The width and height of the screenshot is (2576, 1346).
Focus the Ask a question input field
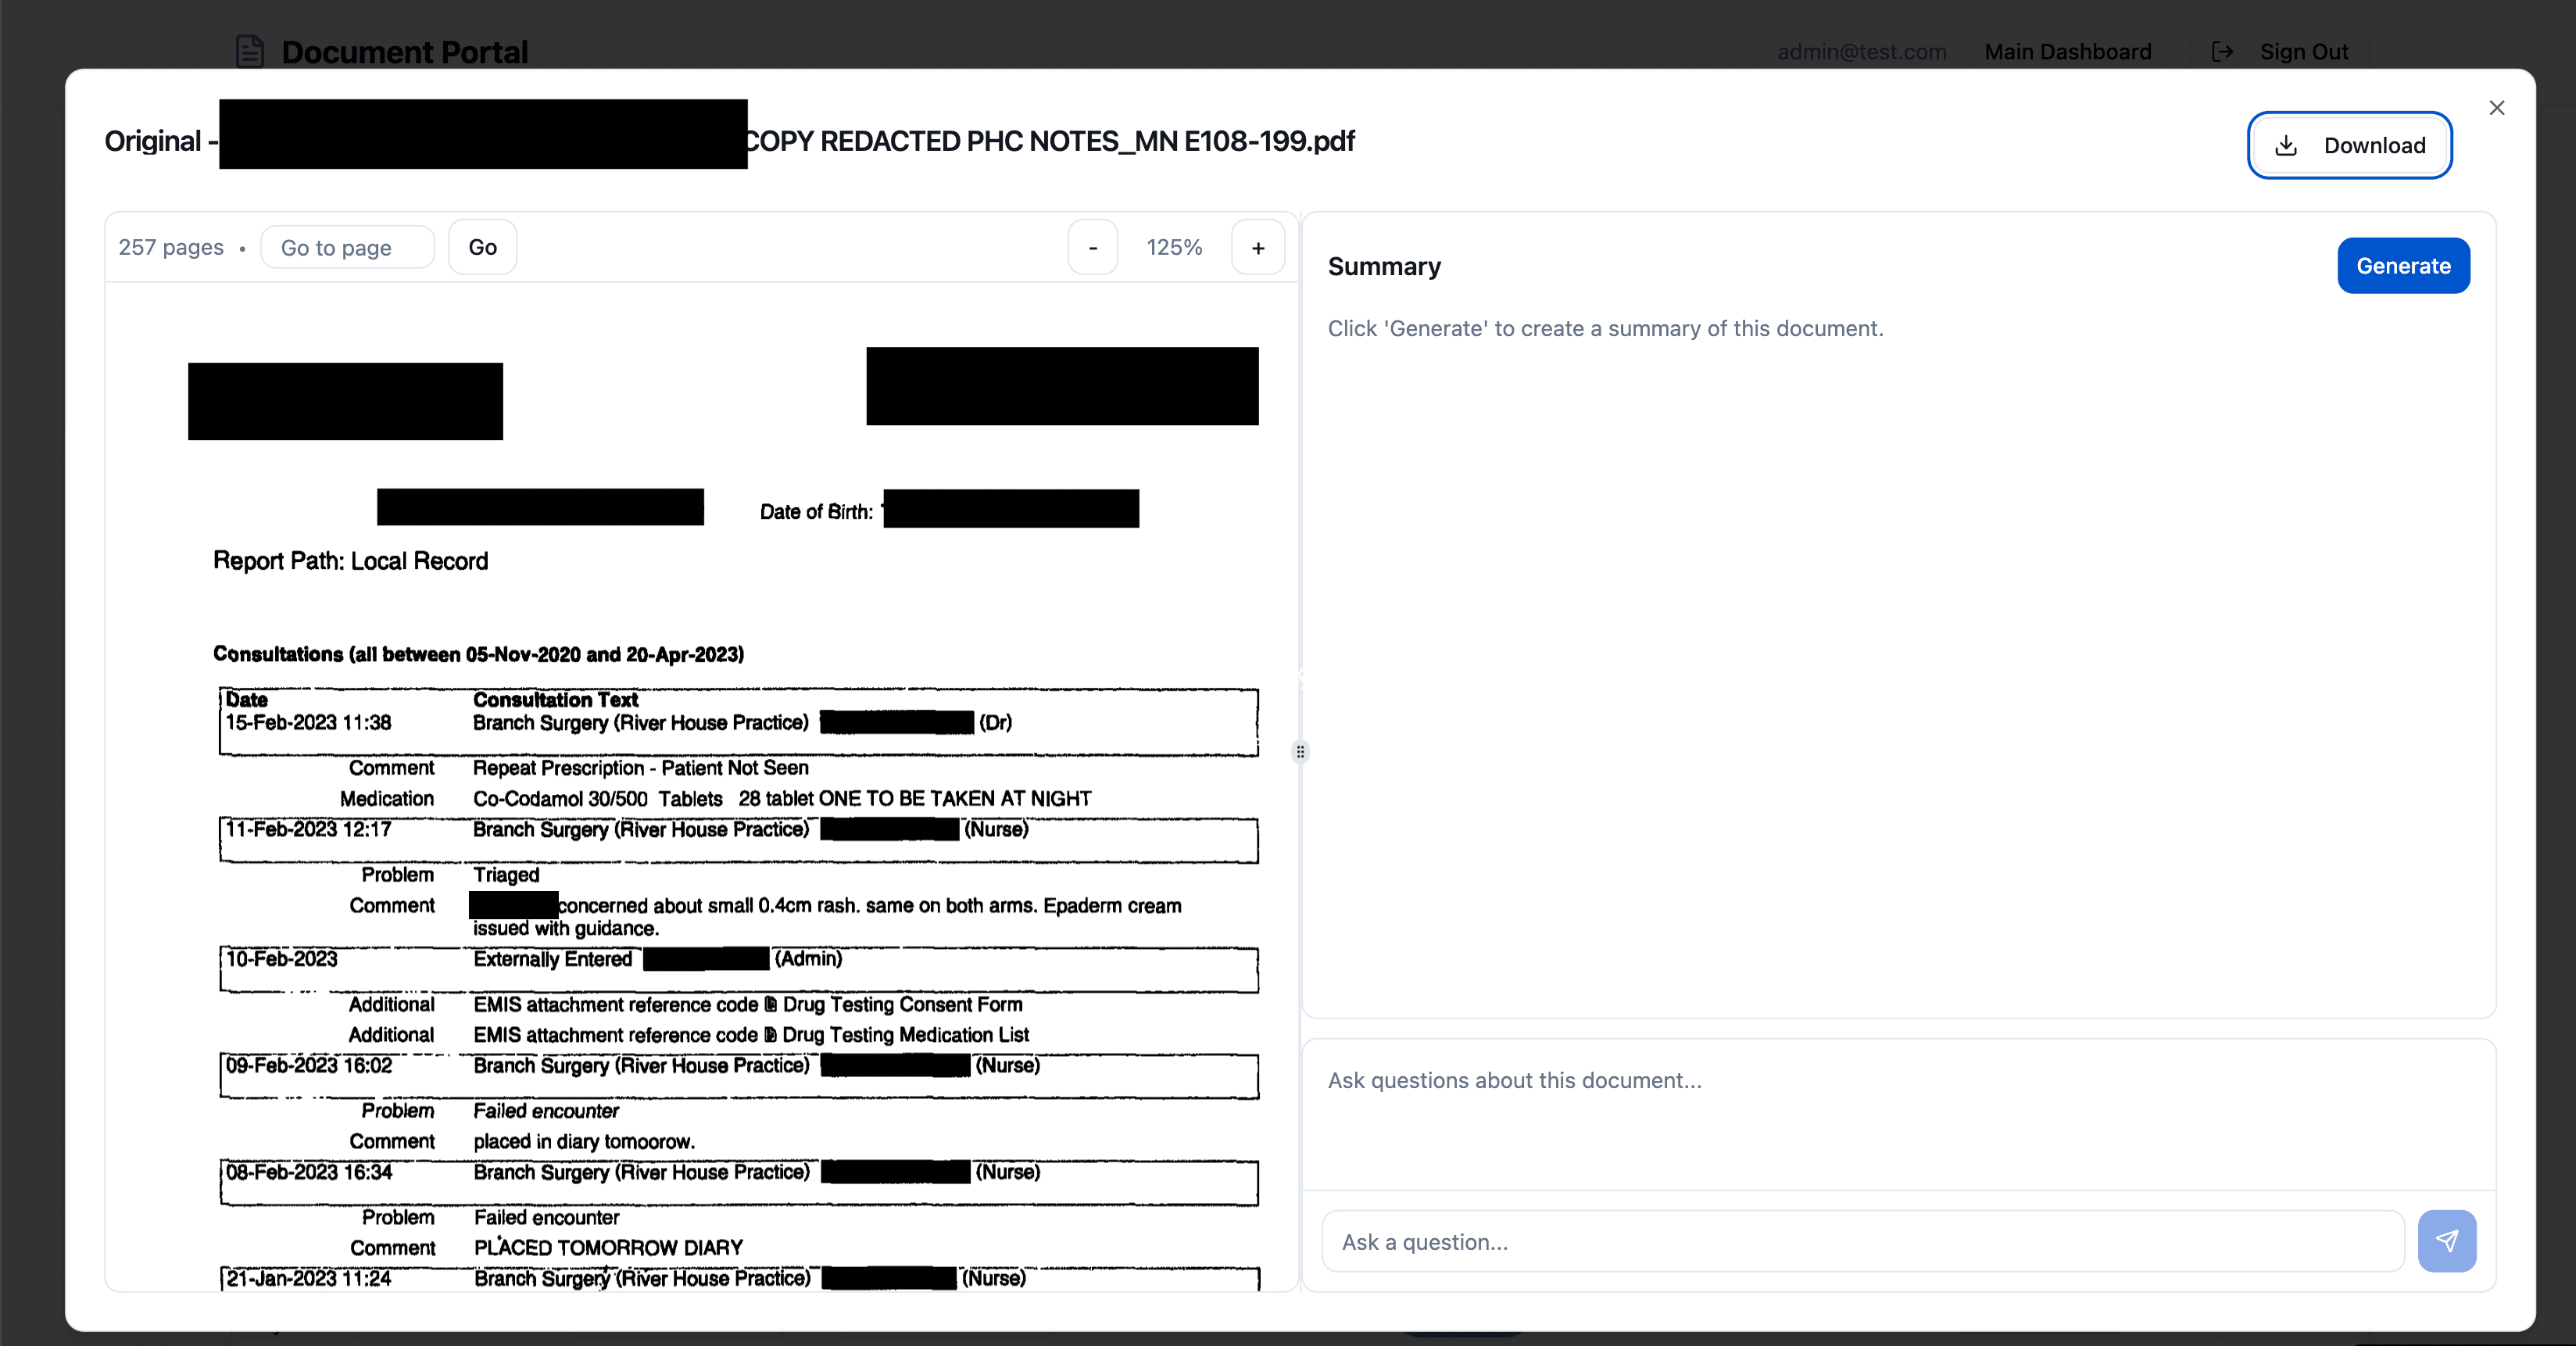1862,1241
